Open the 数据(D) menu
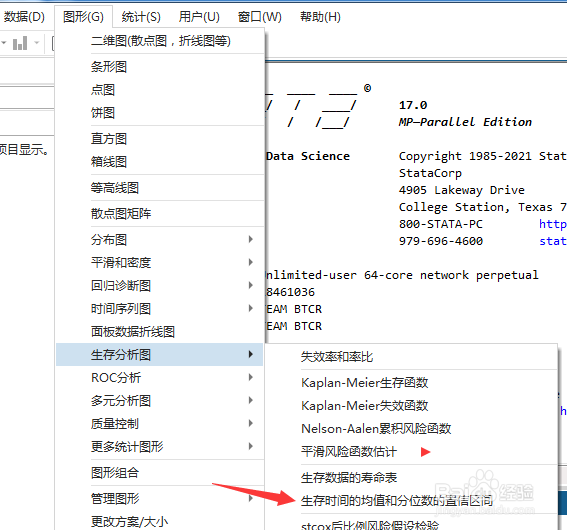 click(24, 17)
